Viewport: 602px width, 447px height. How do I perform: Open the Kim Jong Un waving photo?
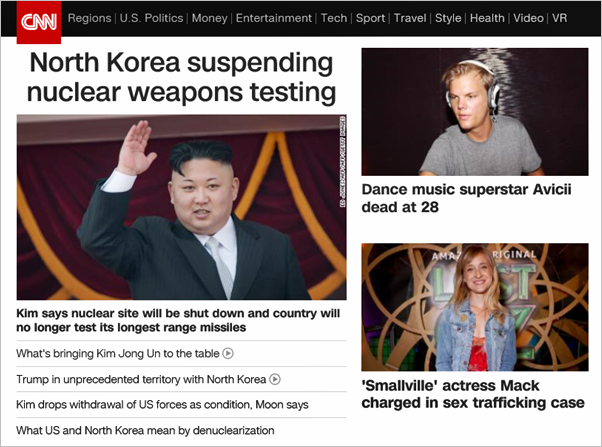coord(181,207)
